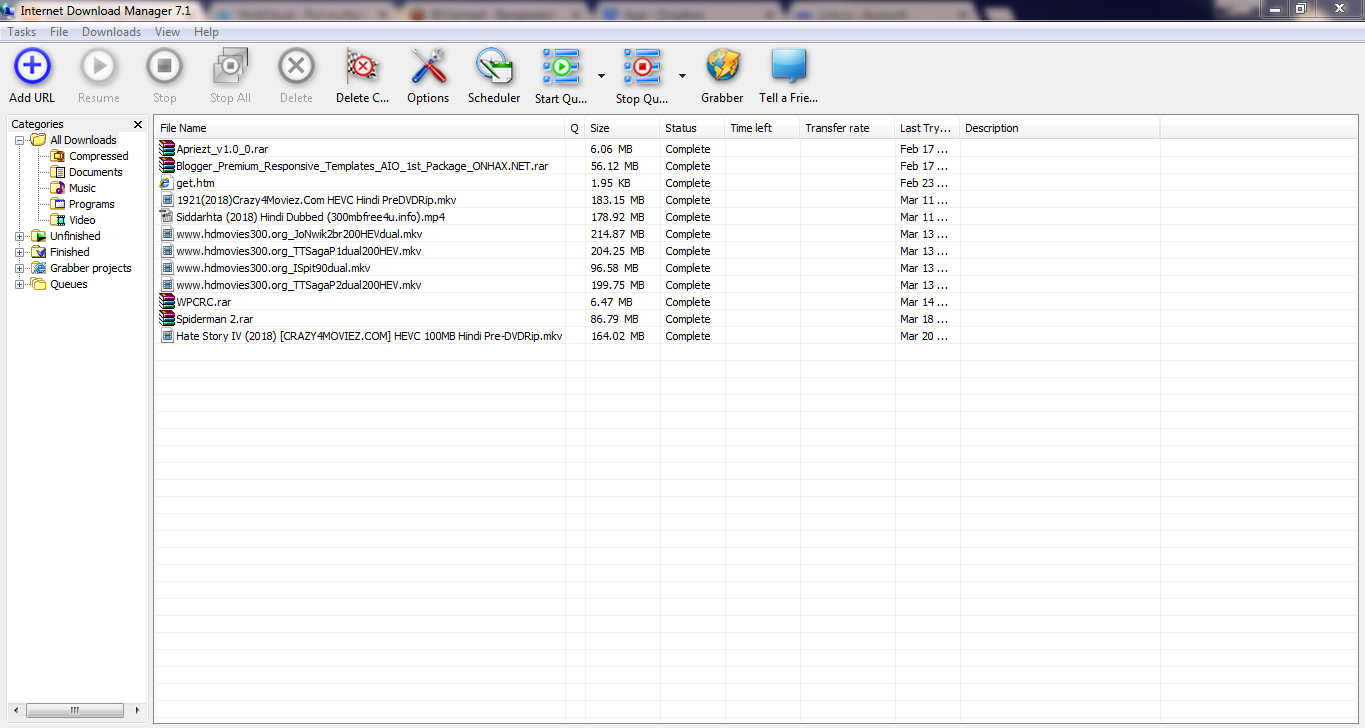The width and height of the screenshot is (1365, 728).
Task: Sort by the Size column header
Action: click(x=623, y=128)
